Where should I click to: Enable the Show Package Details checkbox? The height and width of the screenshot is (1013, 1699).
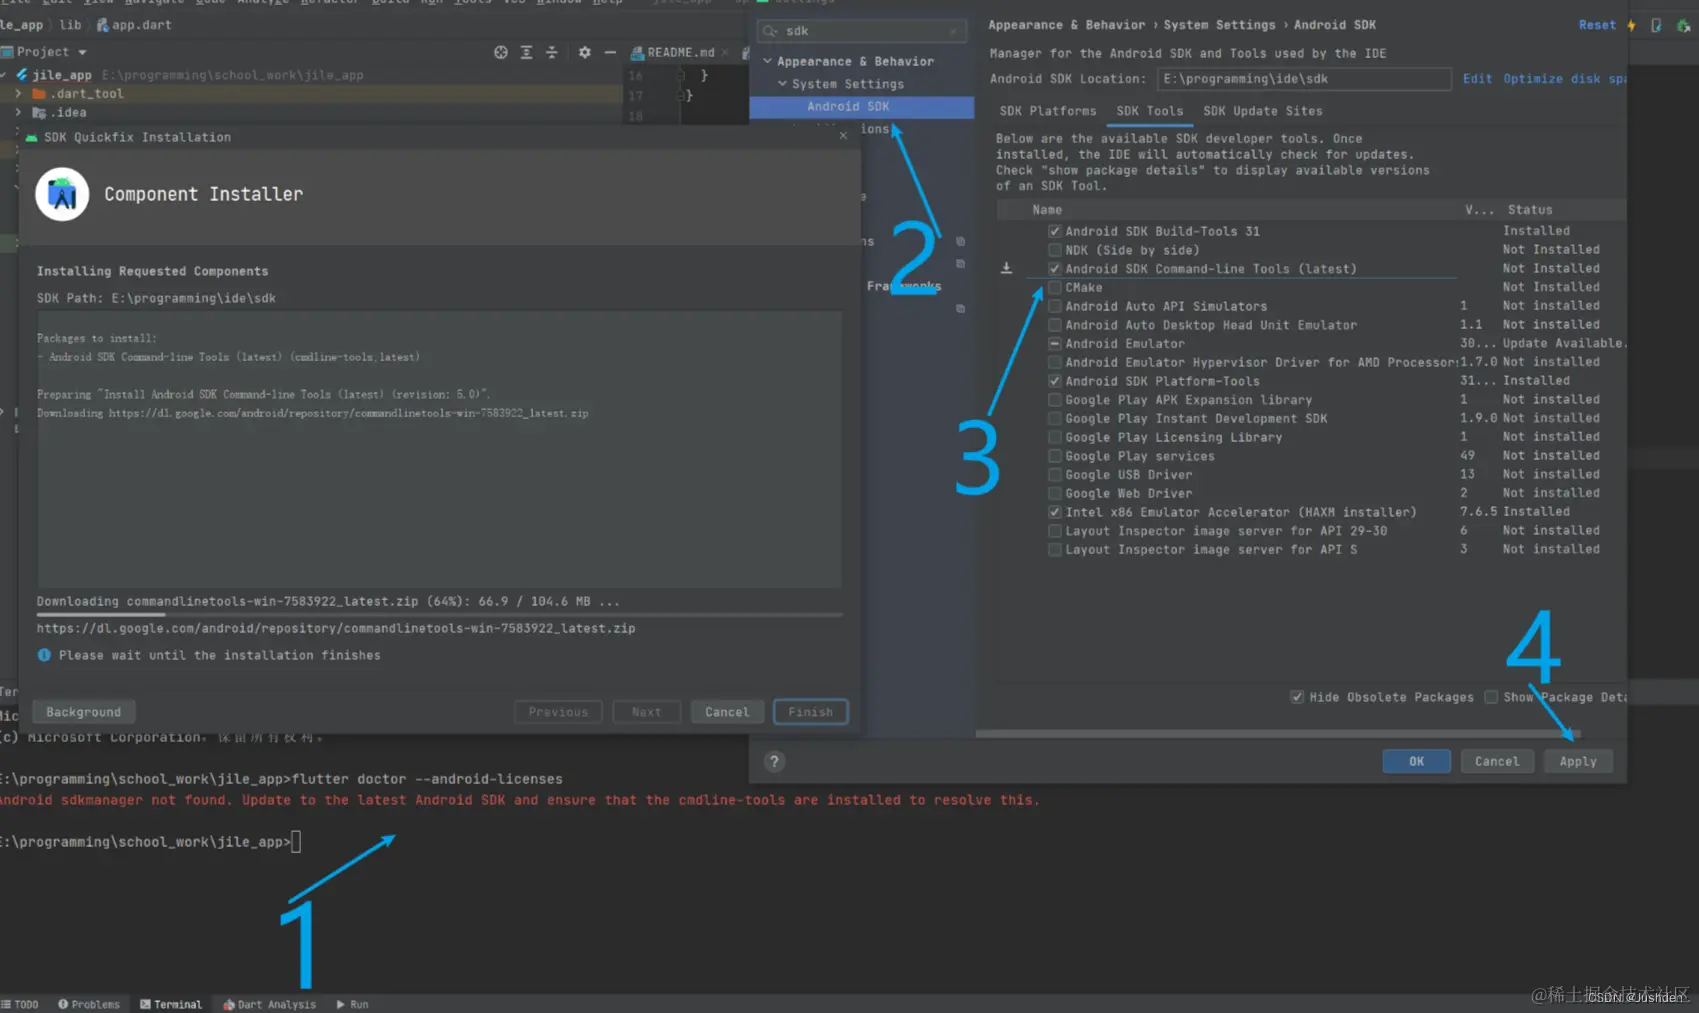pyautogui.click(x=1491, y=697)
